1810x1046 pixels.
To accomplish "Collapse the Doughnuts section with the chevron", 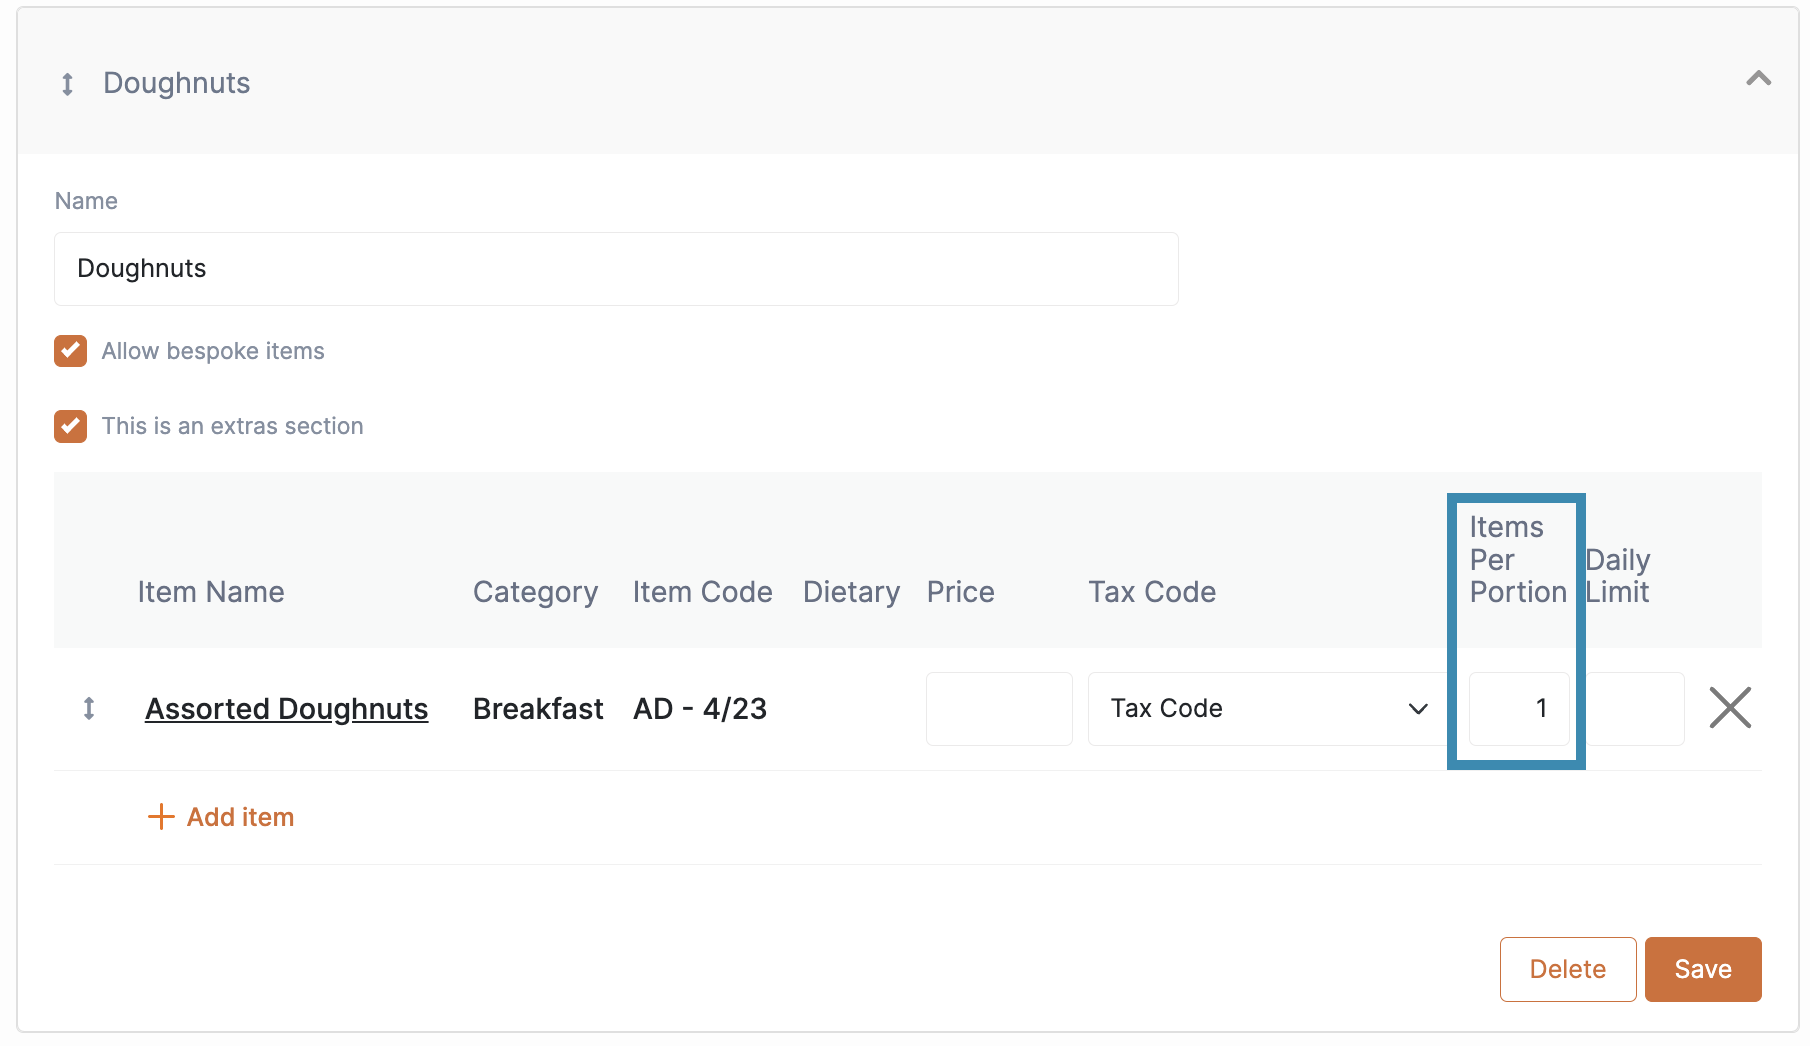I will 1758,78.
